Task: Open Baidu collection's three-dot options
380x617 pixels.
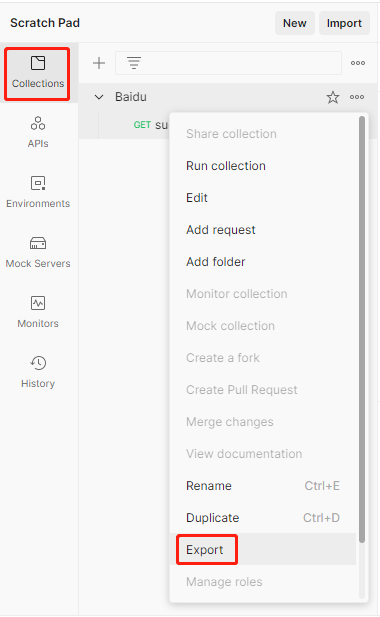Action: click(357, 97)
